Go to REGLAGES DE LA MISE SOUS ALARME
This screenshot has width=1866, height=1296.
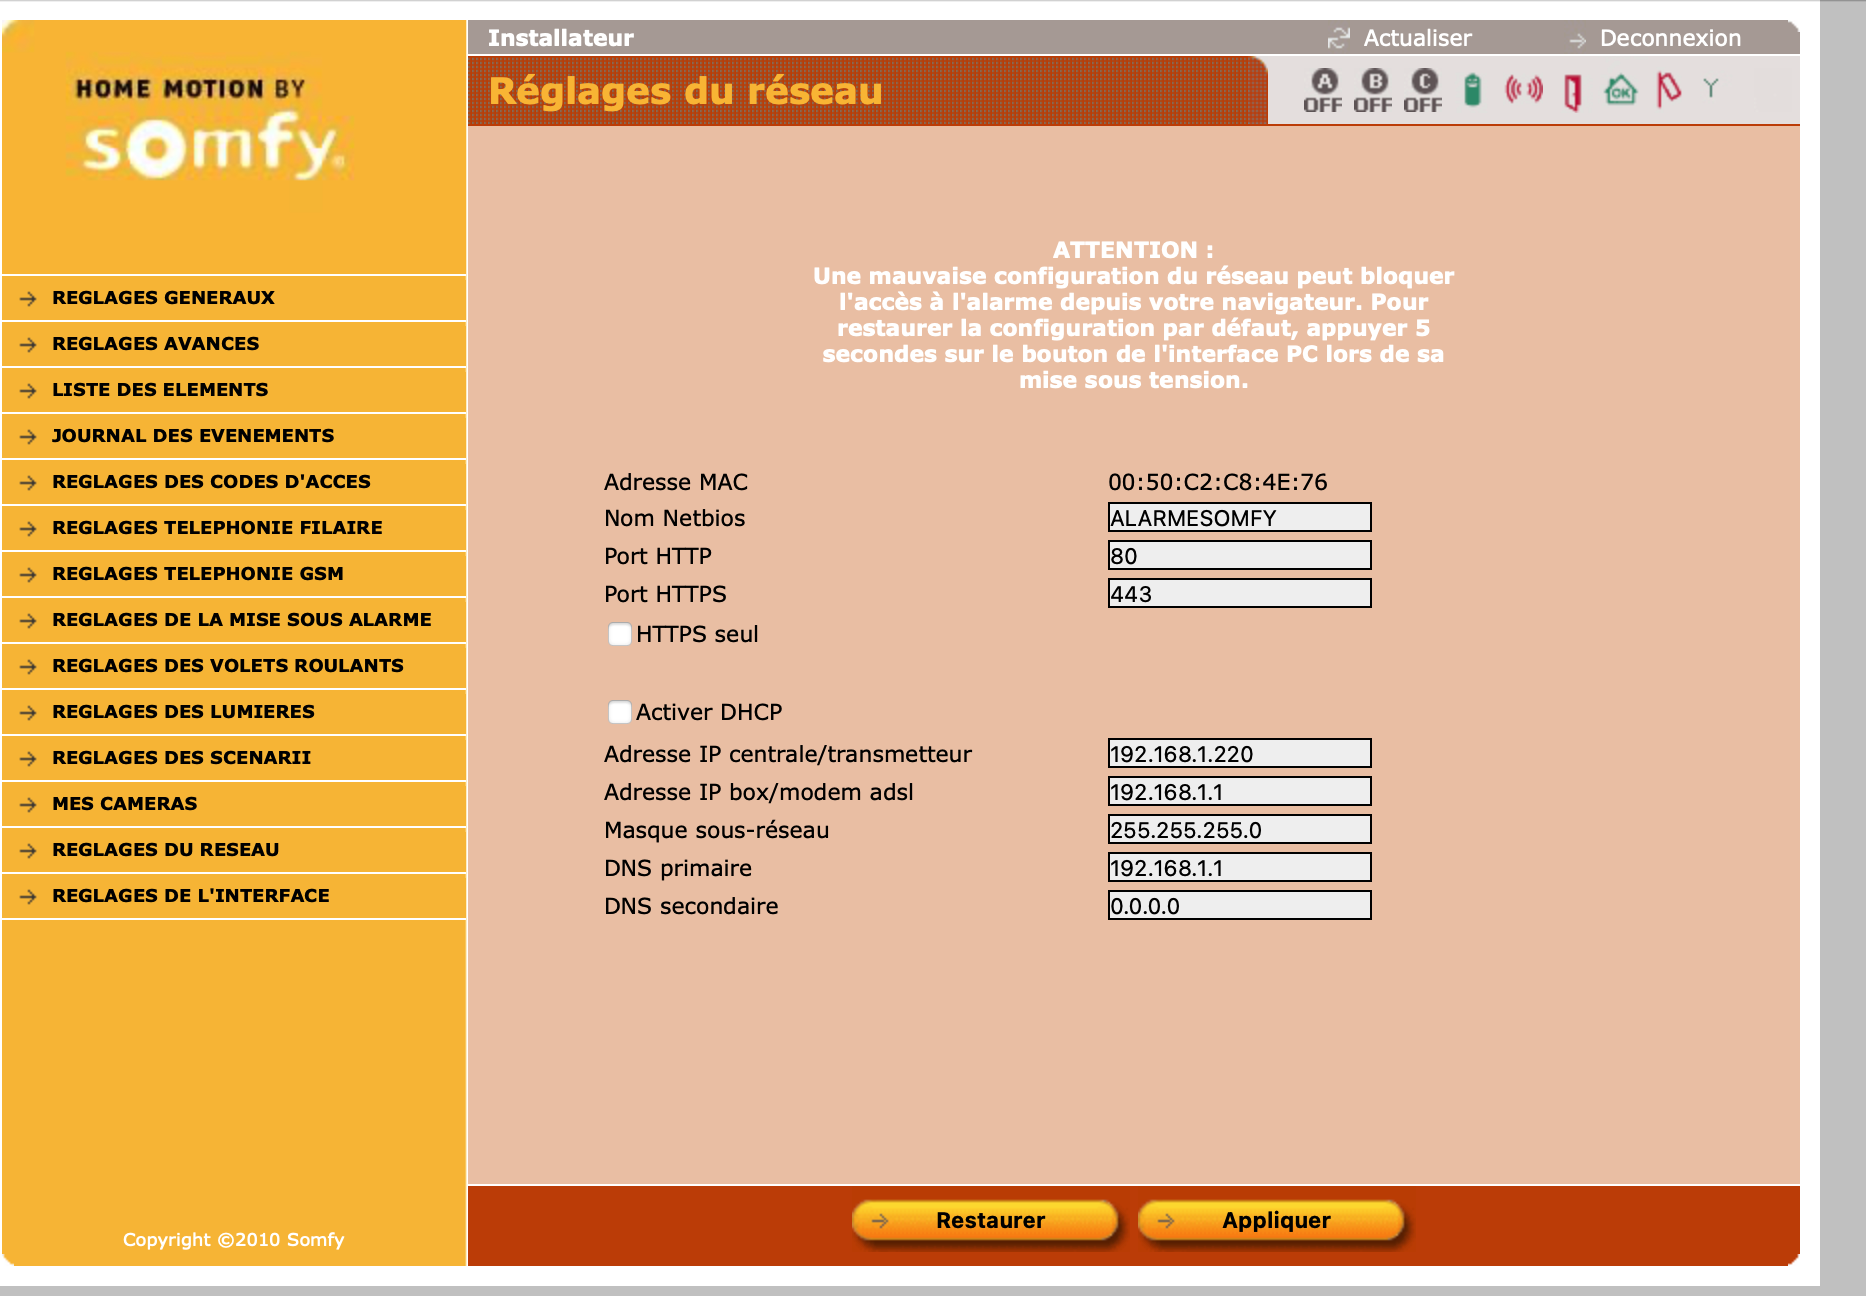[234, 620]
